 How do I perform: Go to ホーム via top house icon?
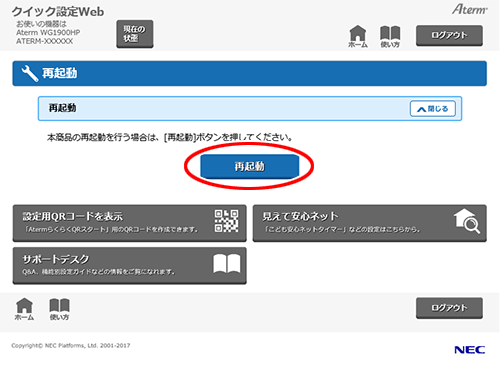point(358,36)
